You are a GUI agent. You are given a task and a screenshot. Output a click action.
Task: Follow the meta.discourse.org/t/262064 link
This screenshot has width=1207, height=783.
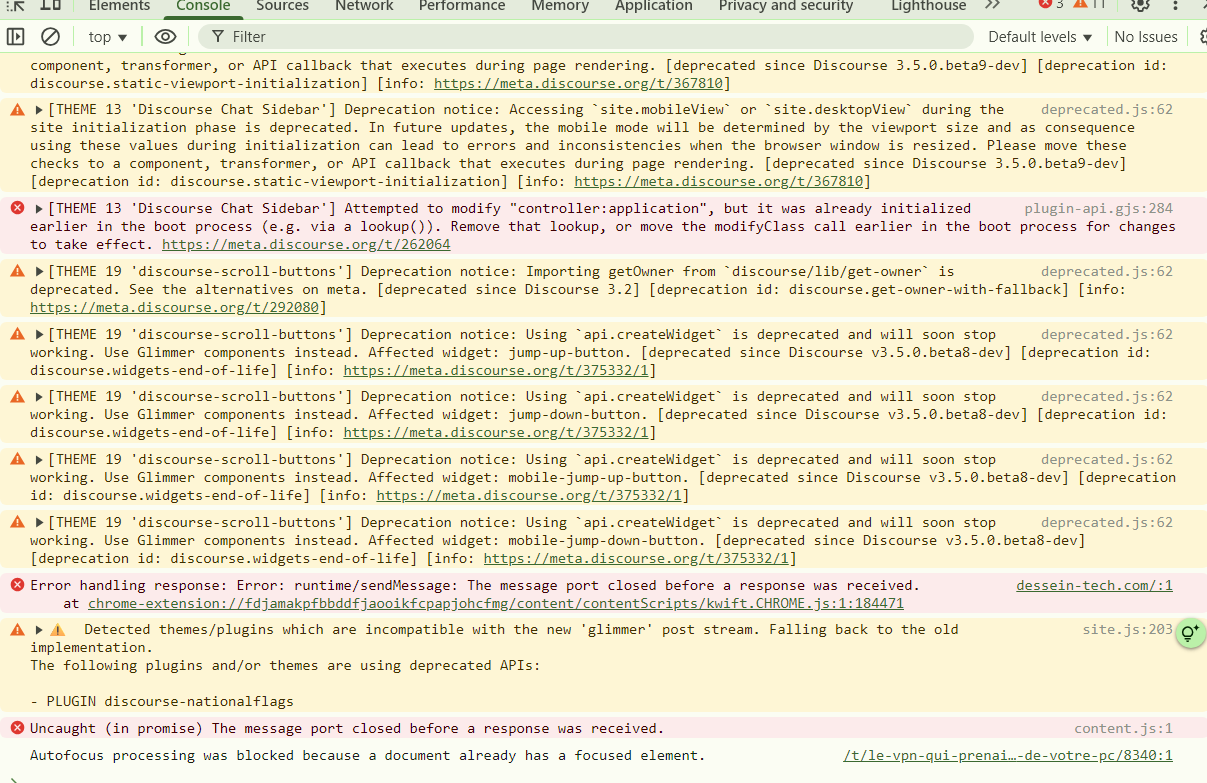point(306,245)
